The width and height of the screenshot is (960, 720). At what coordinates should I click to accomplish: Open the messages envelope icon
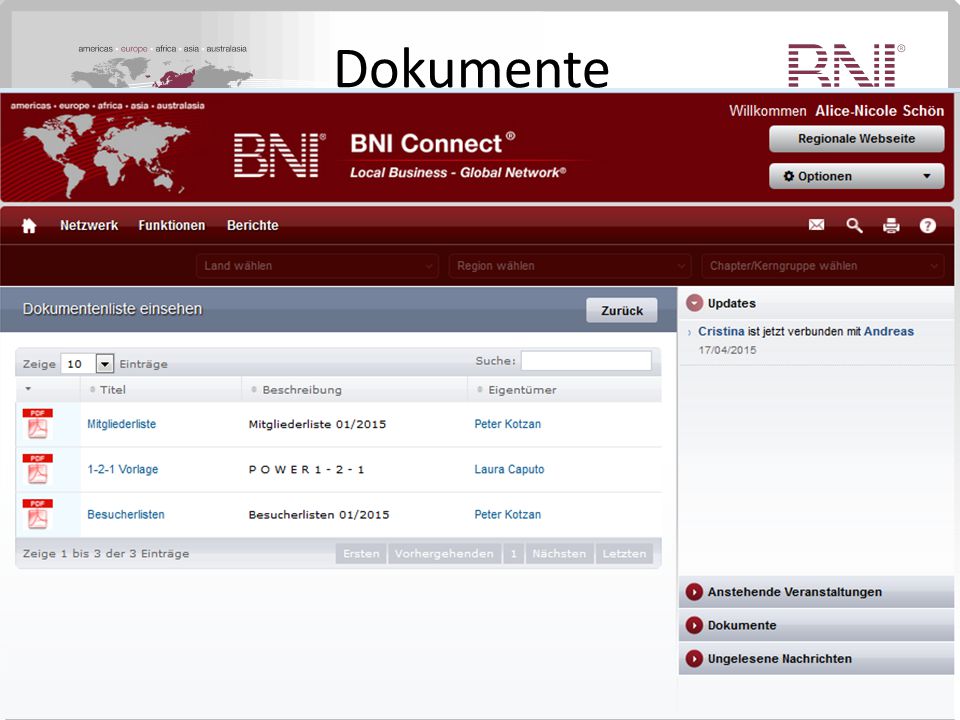pyautogui.click(x=816, y=225)
